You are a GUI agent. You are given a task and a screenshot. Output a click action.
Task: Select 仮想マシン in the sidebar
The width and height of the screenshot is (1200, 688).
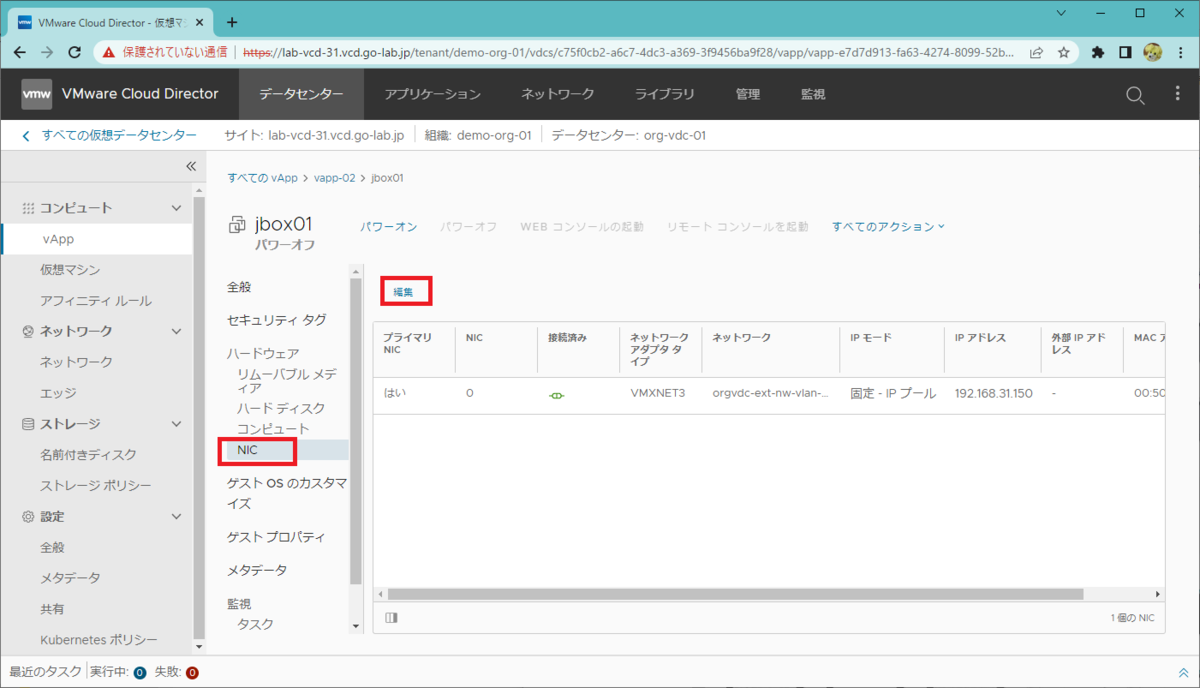click(70, 270)
